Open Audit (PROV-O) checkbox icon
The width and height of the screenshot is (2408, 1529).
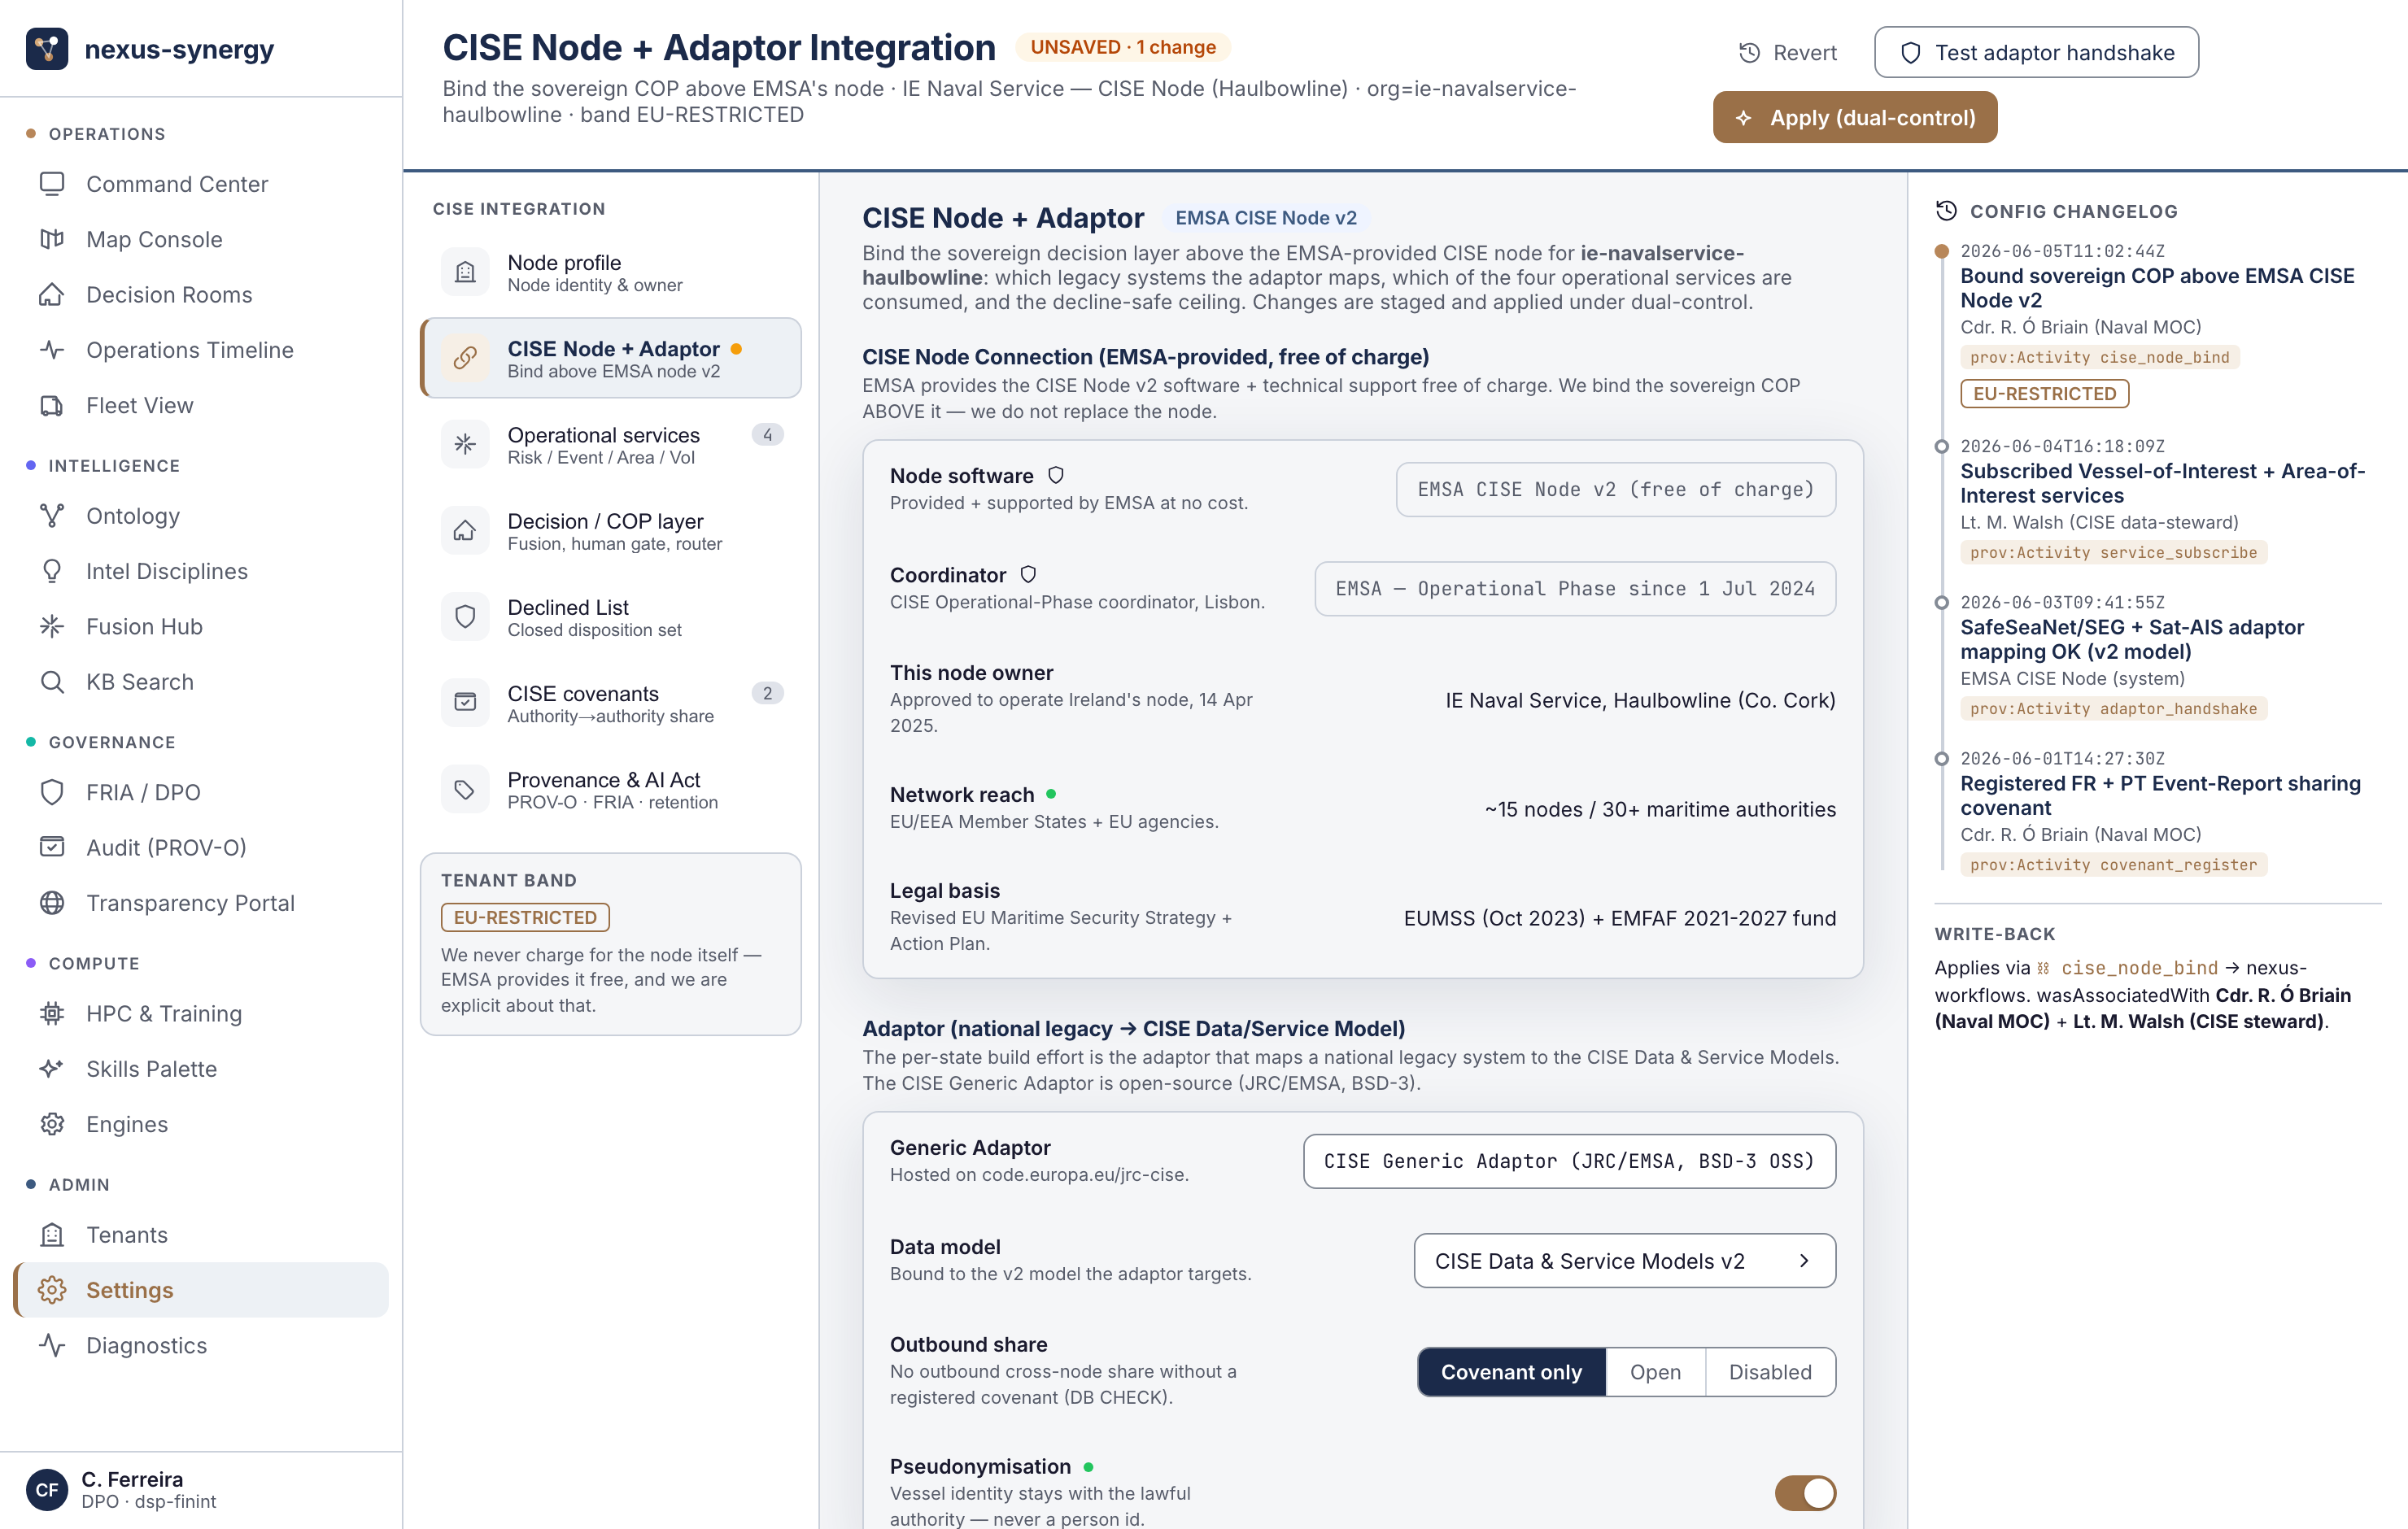(x=52, y=847)
